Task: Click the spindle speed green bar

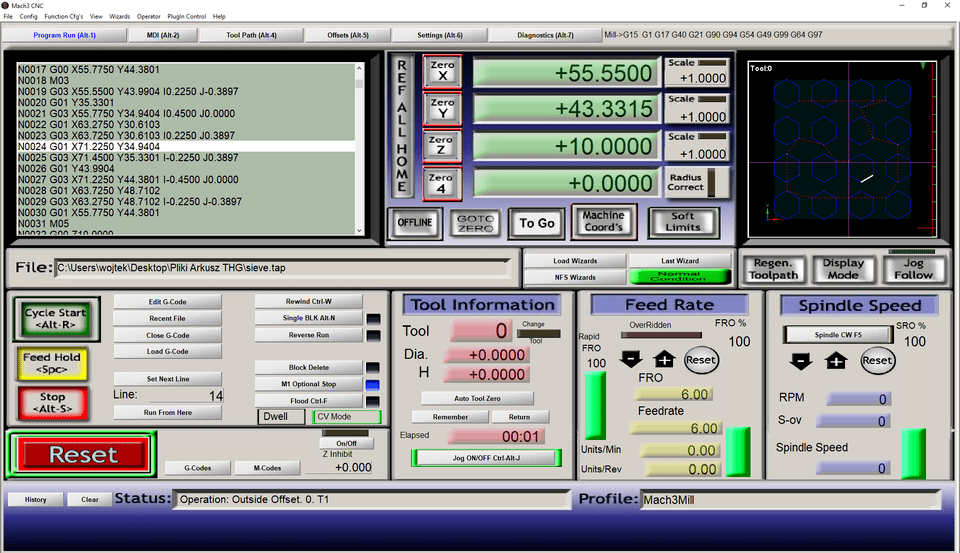Action: point(913,454)
